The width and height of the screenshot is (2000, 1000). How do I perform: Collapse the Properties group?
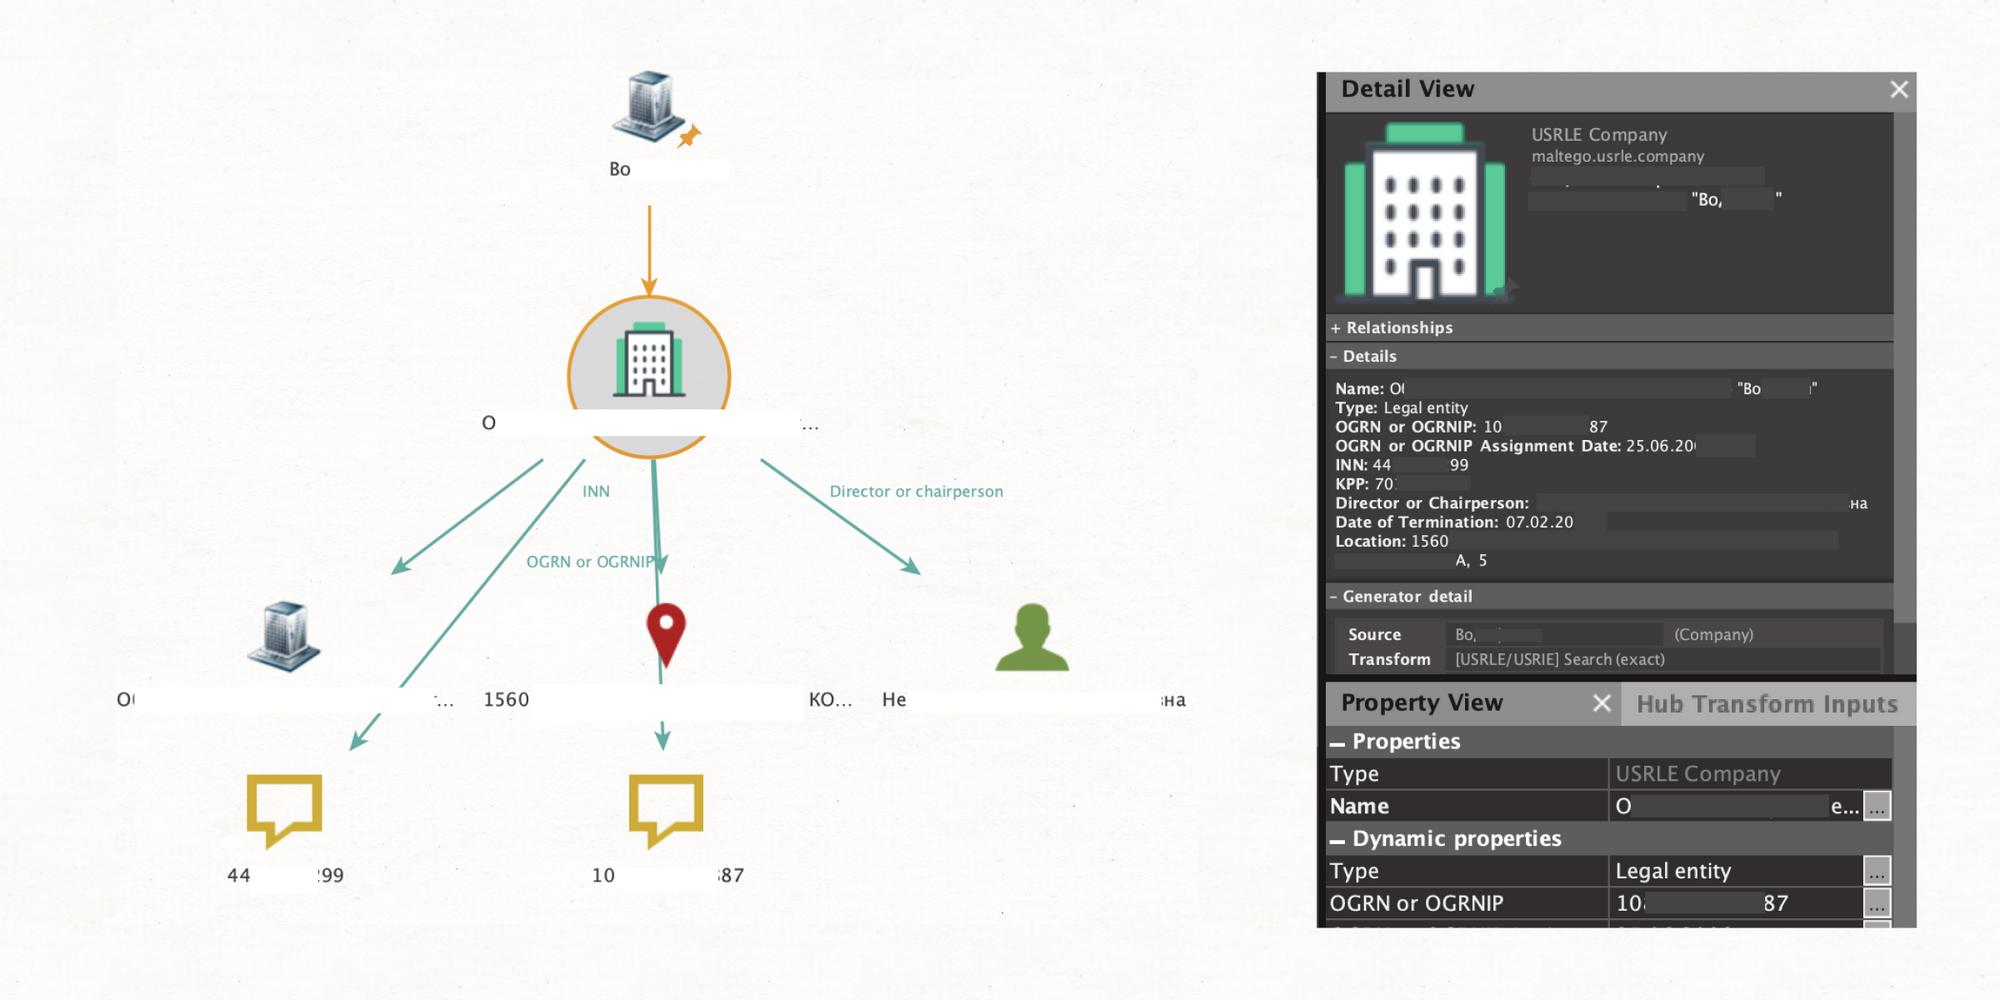coord(1337,742)
